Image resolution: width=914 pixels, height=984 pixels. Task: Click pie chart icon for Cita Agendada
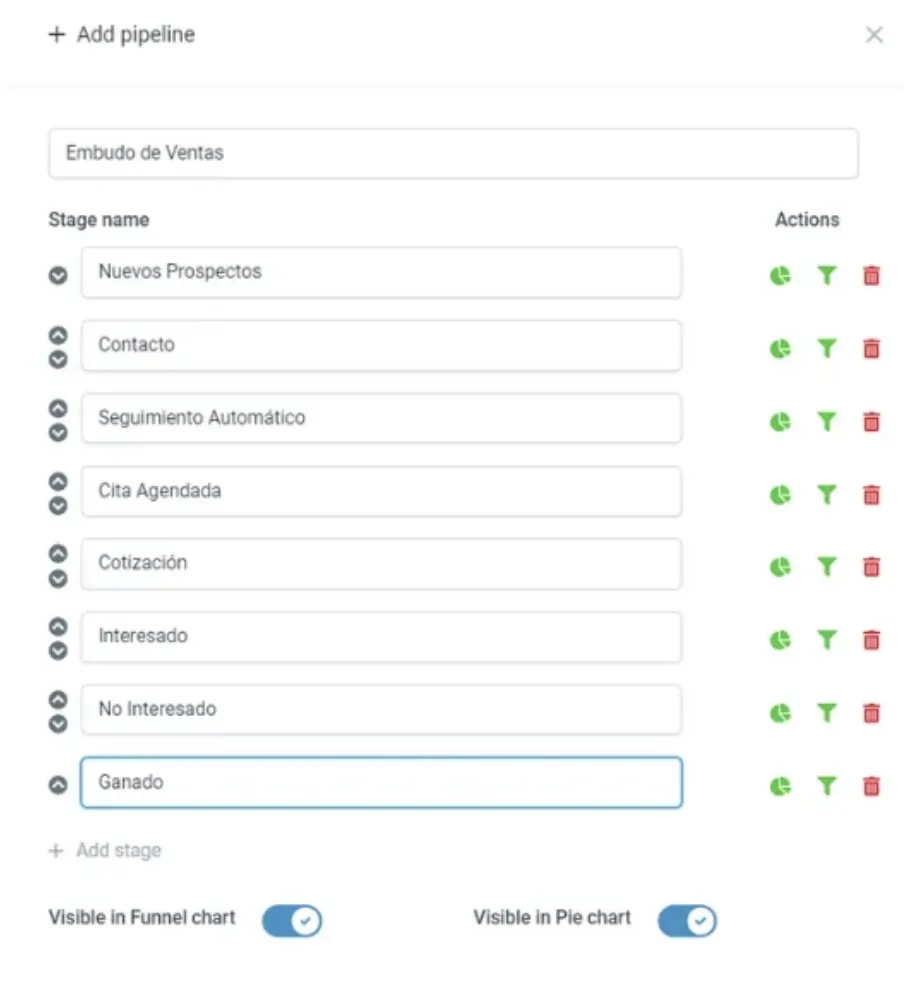pos(780,494)
